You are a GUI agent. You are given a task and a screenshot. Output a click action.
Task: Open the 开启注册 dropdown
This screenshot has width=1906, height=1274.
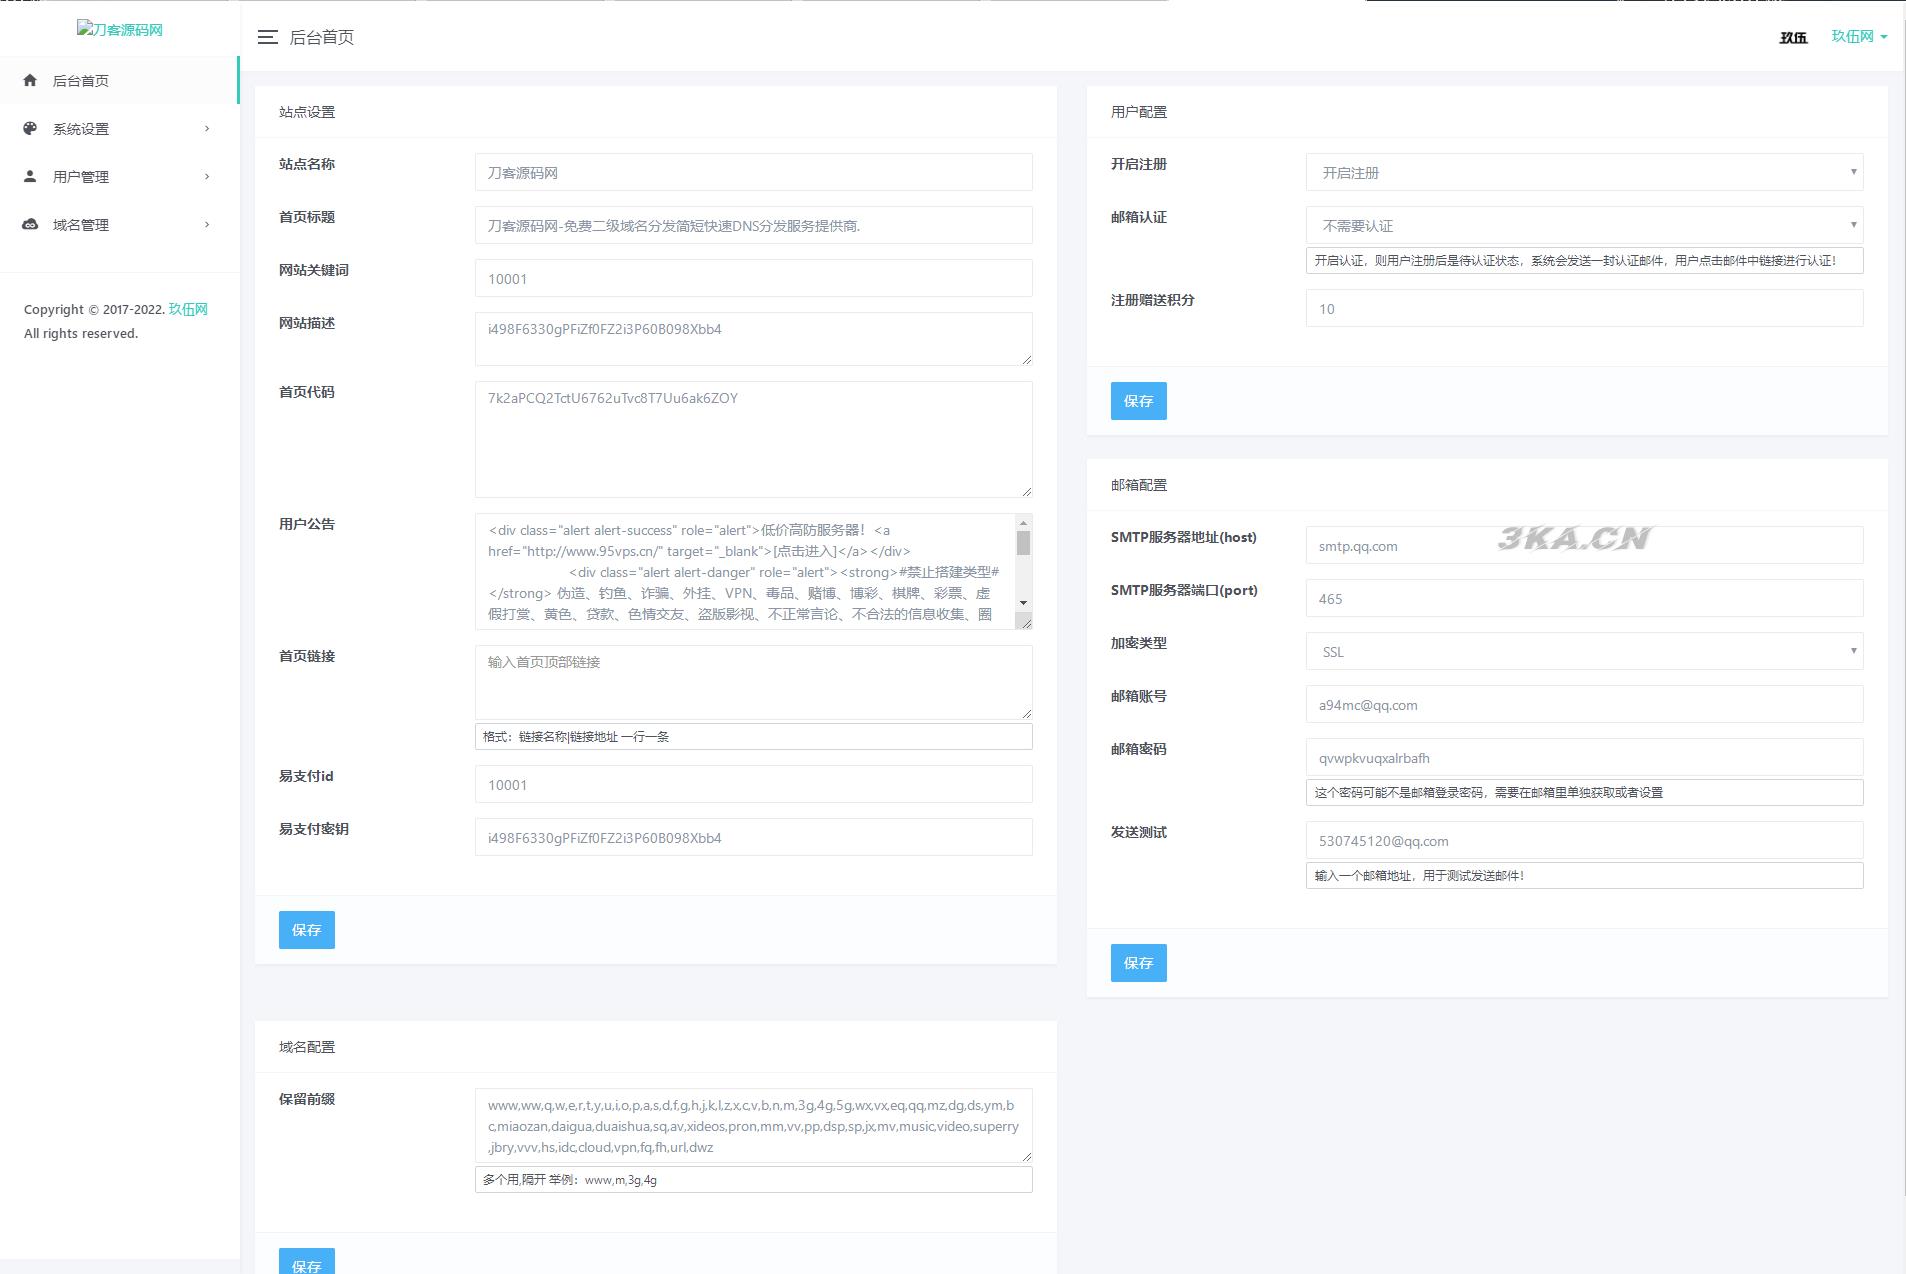[x=1583, y=172]
